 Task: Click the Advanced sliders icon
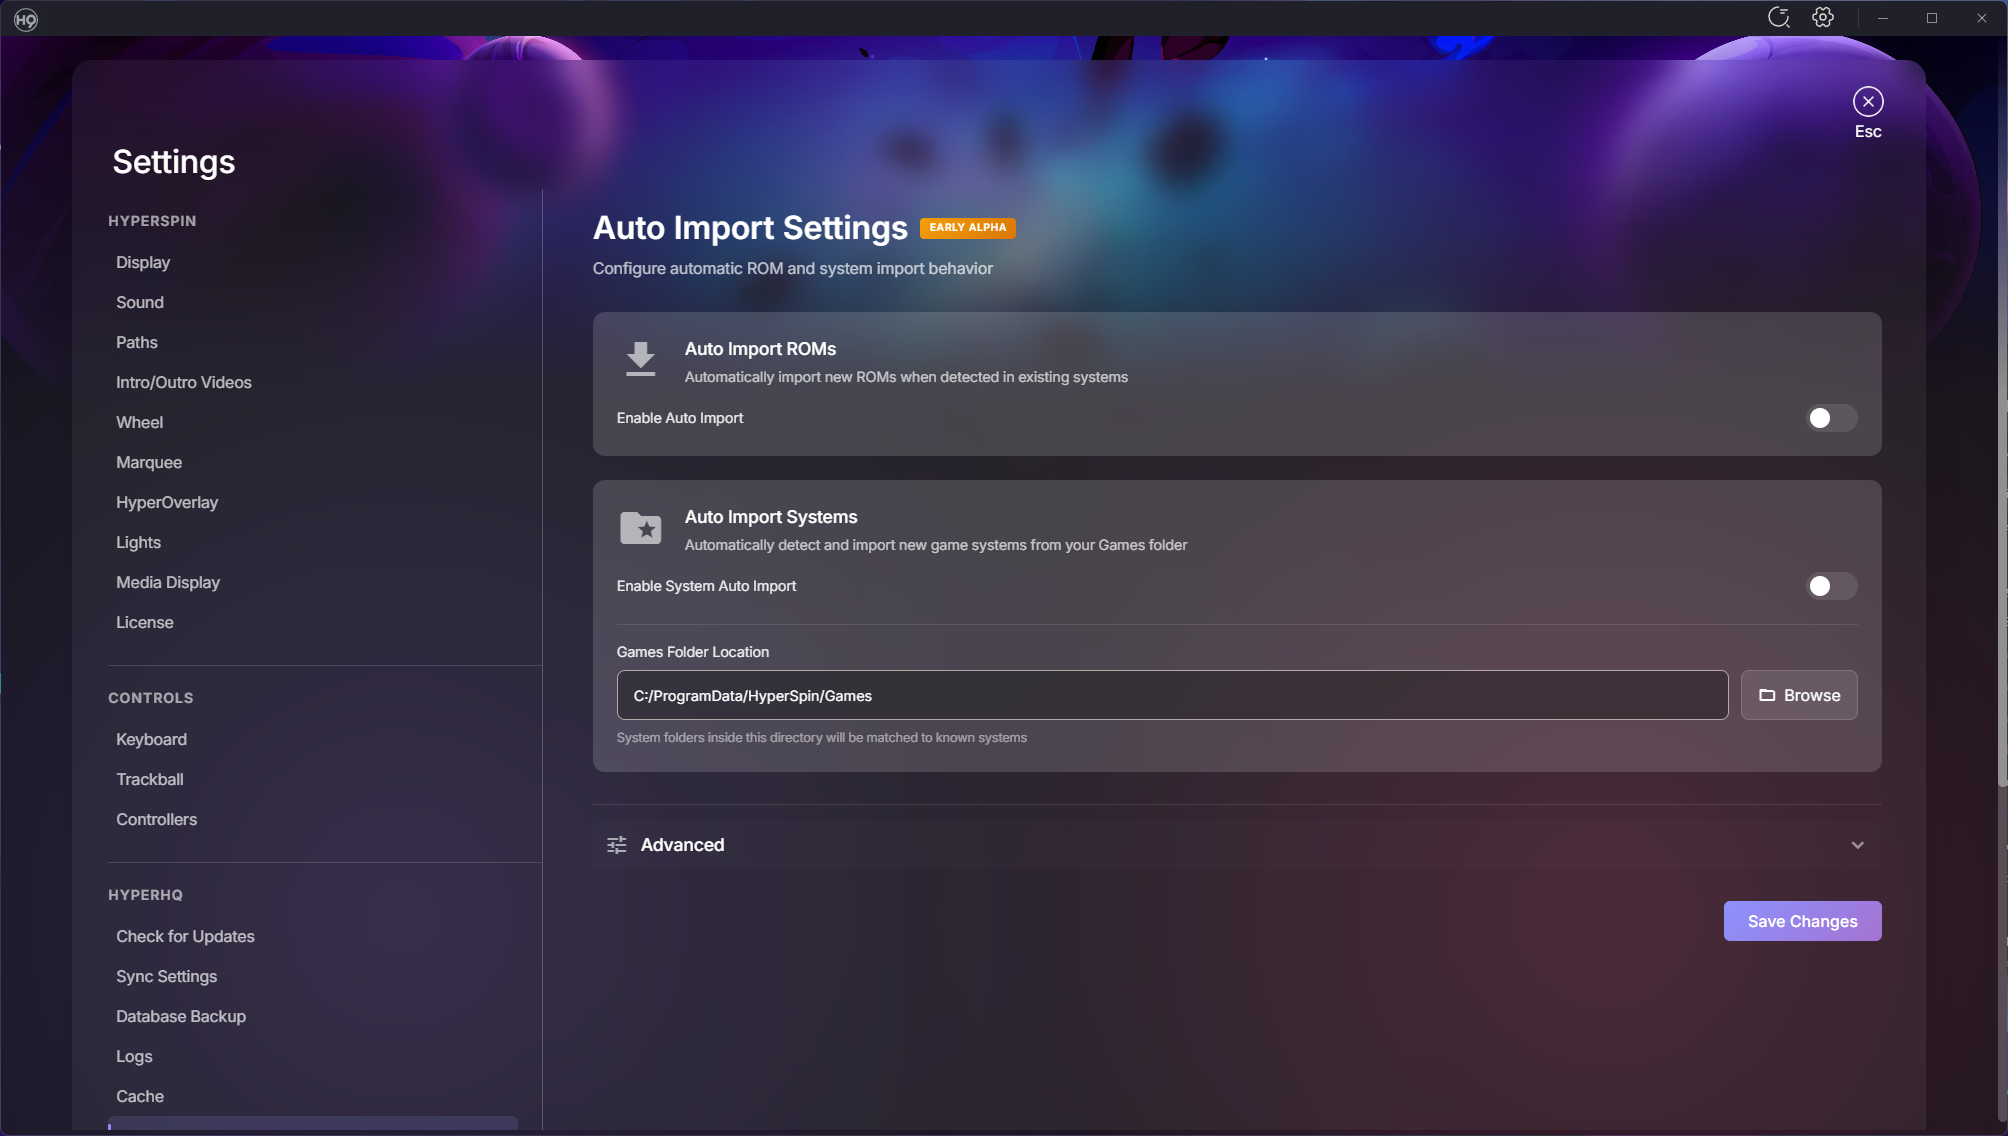(617, 845)
